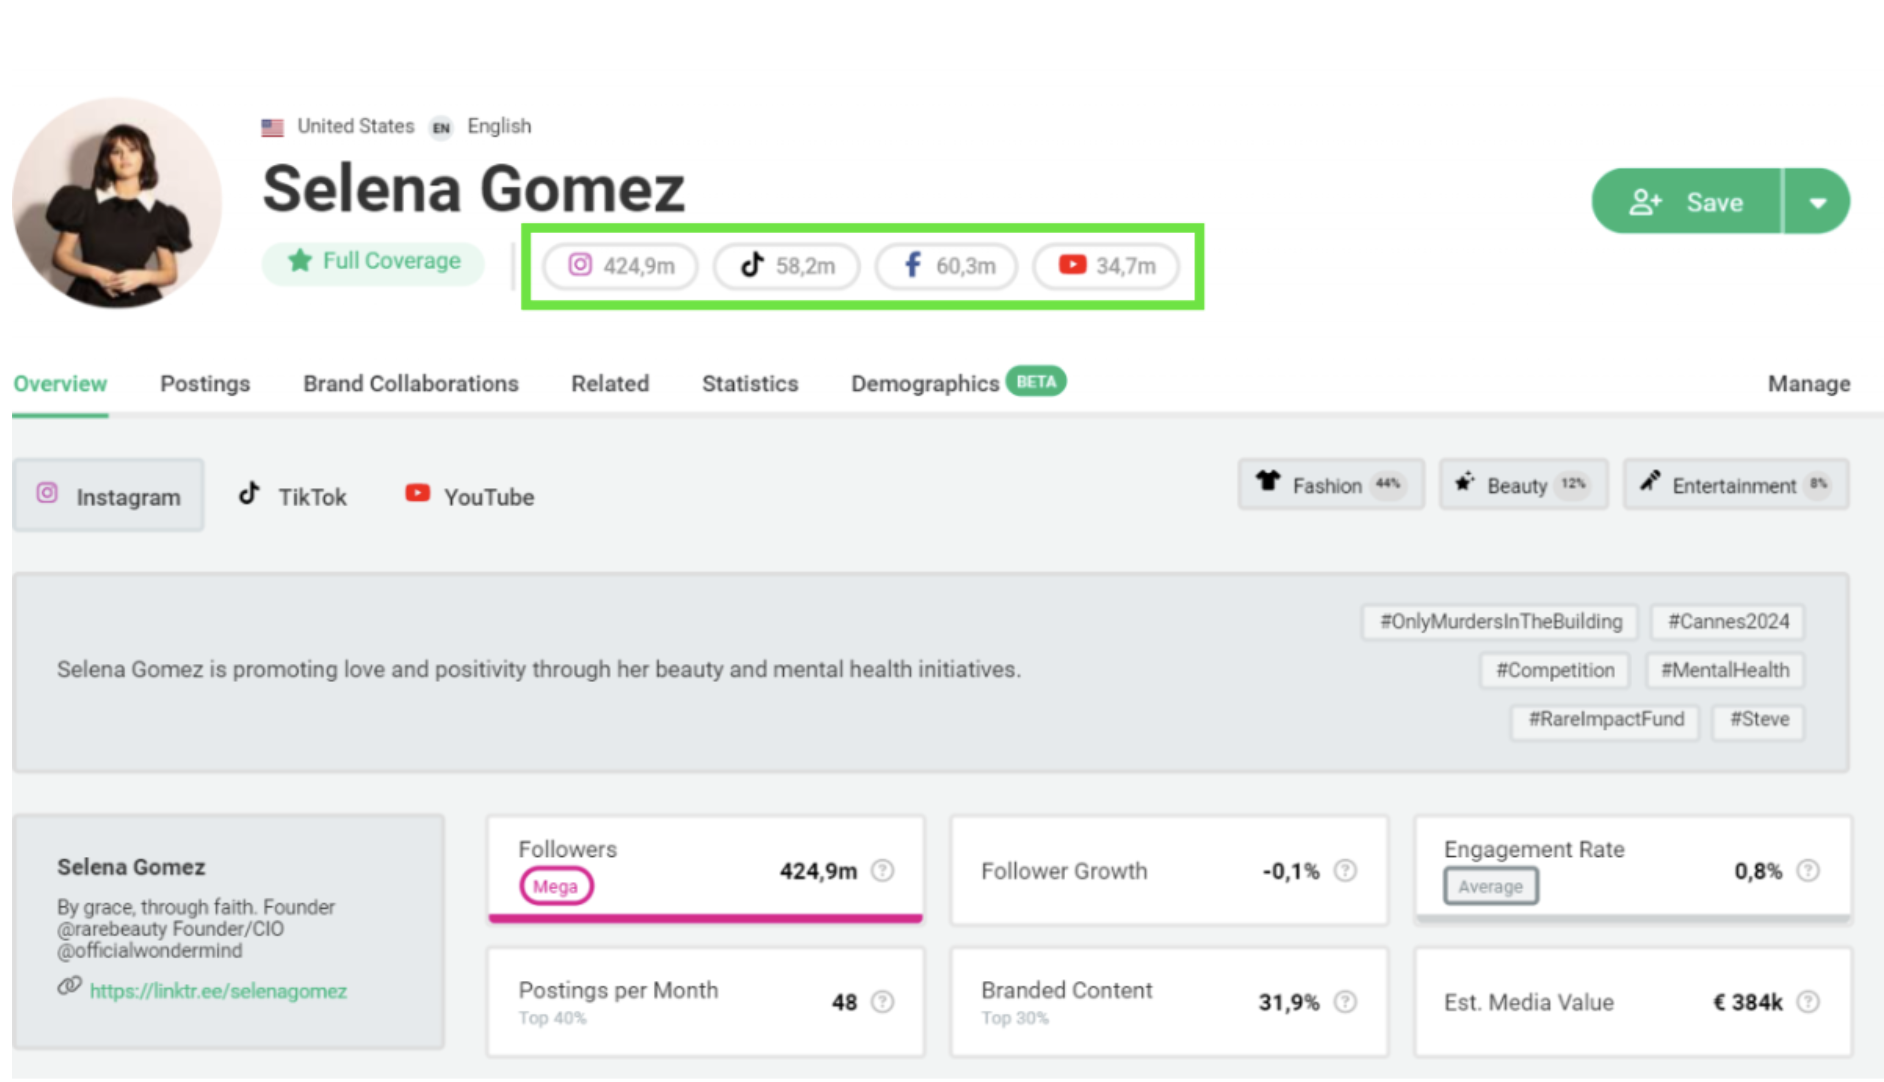Go to the Demographics tab
The width and height of the screenshot is (1884, 1082).
[925, 384]
